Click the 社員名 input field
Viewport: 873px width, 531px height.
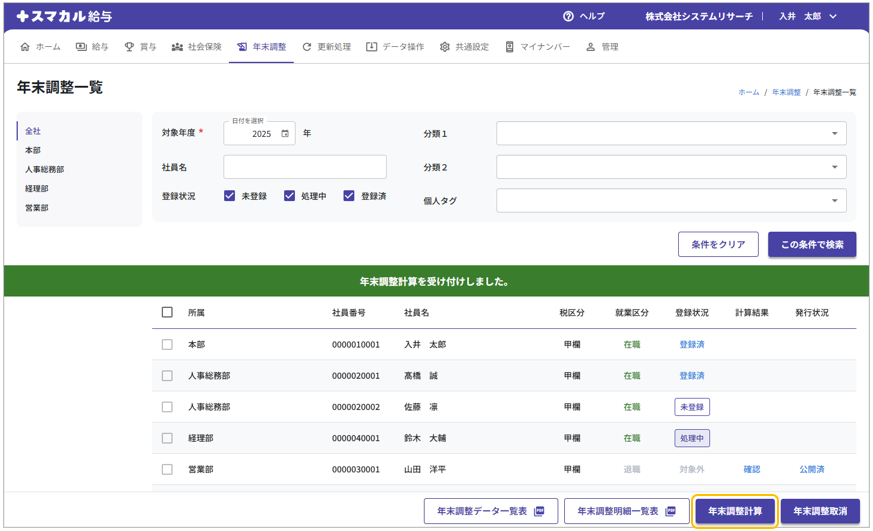[x=305, y=167]
